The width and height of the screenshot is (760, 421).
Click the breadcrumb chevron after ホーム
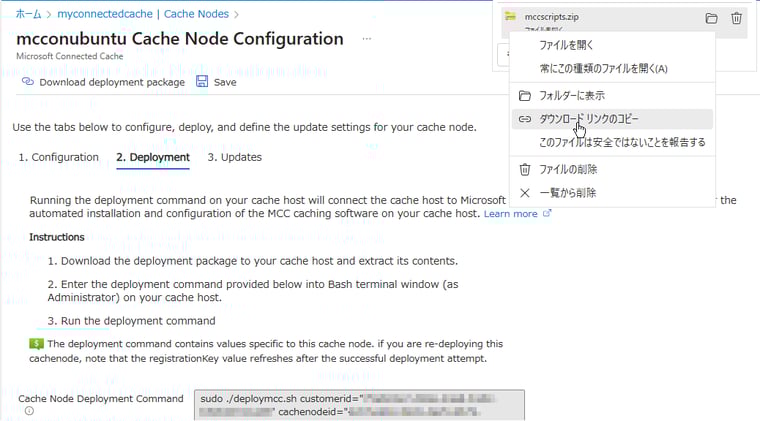tap(49, 15)
